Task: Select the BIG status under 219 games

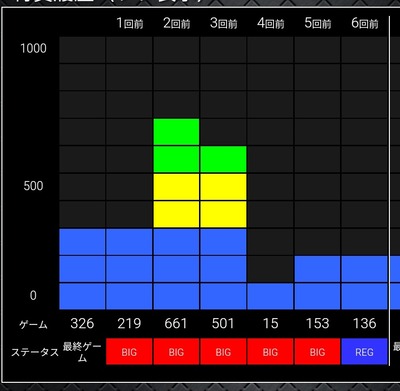Action: (x=129, y=352)
